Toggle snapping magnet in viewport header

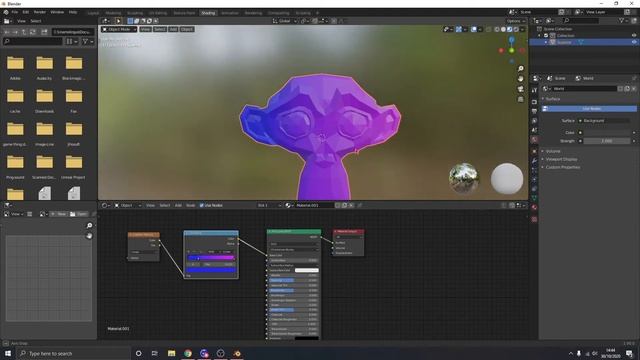[315, 21]
